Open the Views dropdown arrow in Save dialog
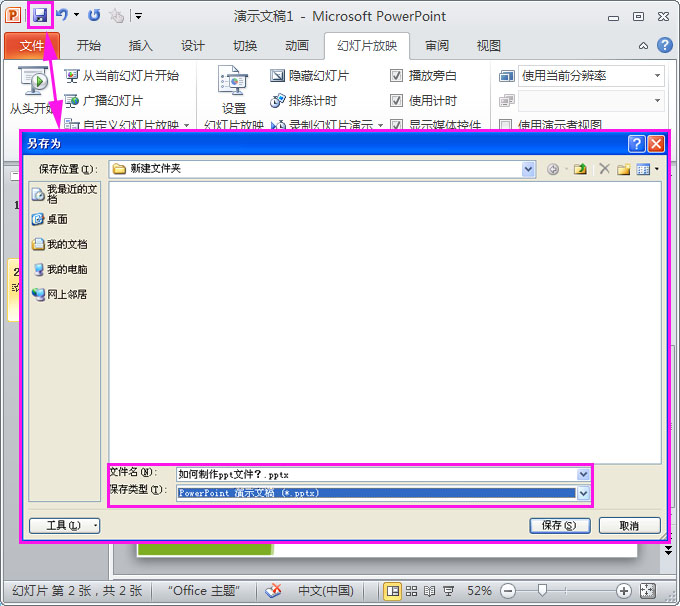Image resolution: width=680 pixels, height=606 pixels. pos(657,169)
